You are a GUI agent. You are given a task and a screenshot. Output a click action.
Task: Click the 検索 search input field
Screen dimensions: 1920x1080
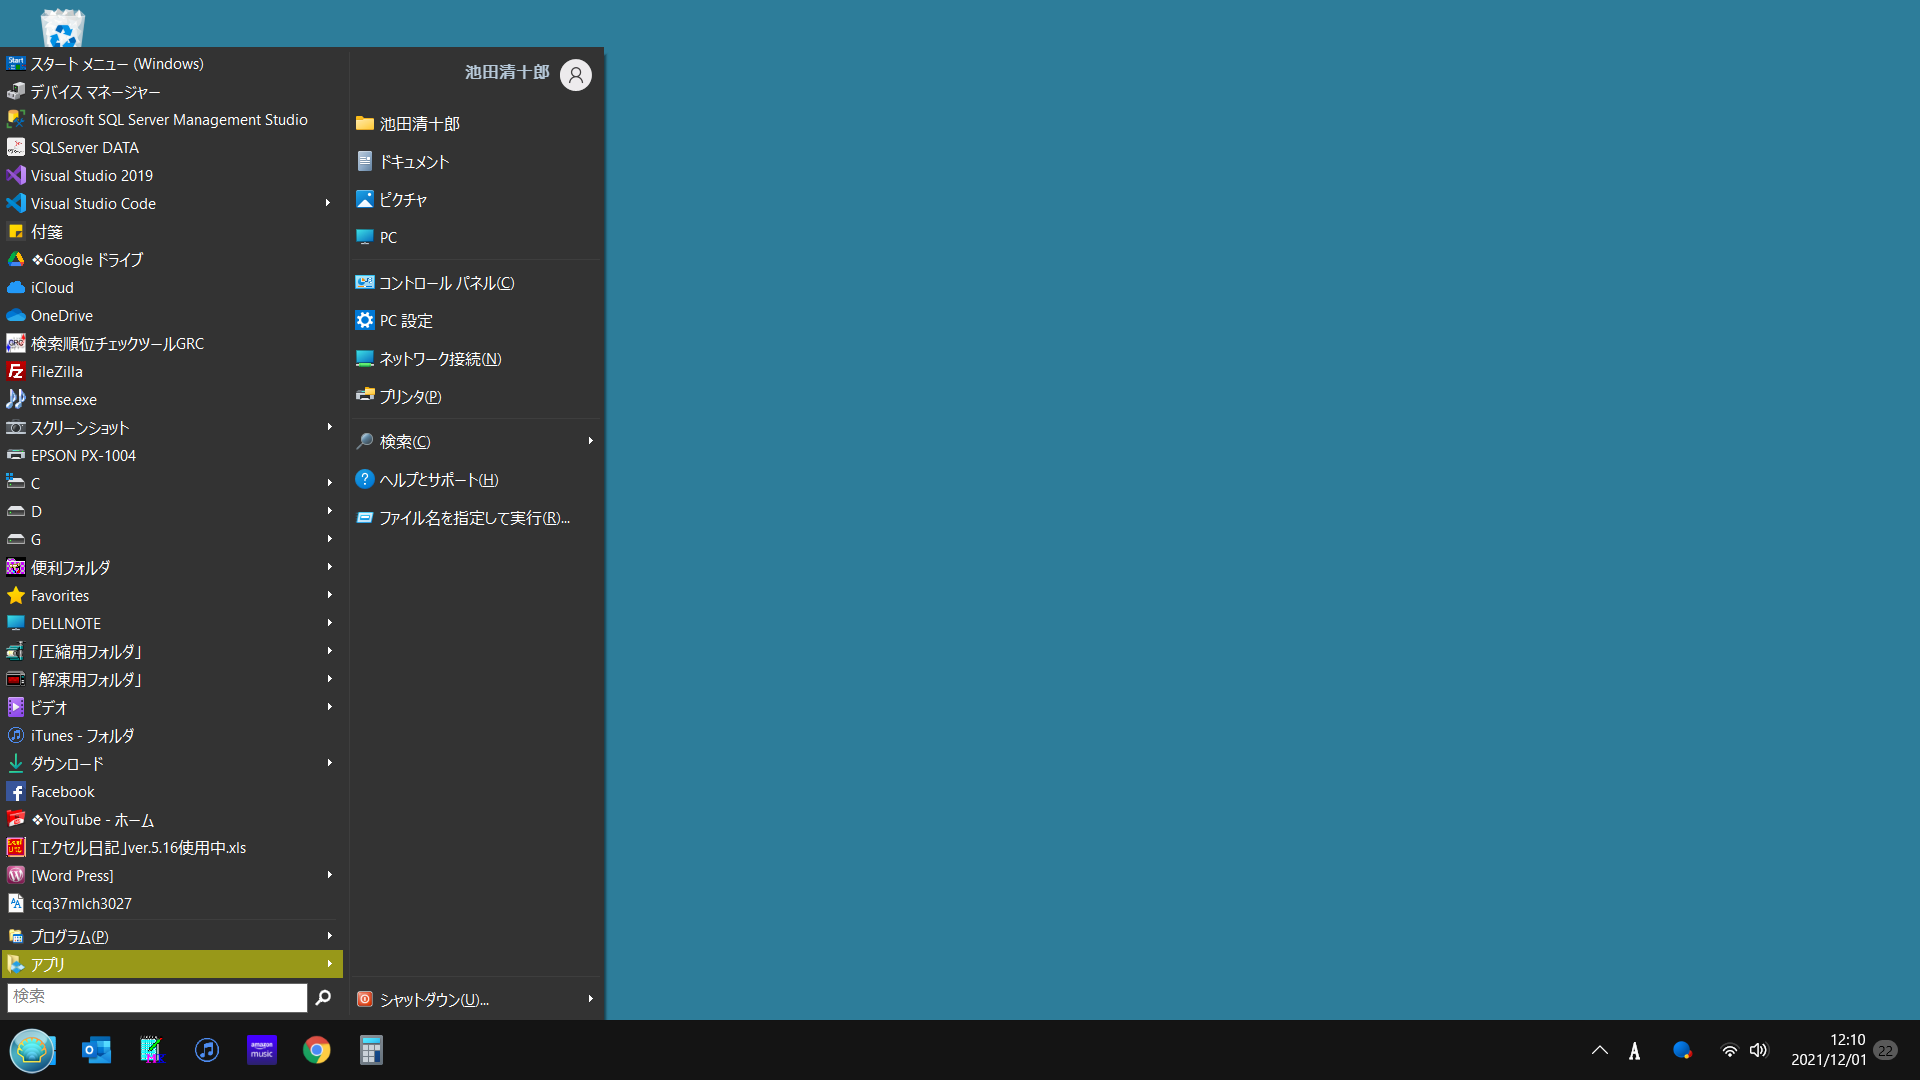tap(157, 997)
